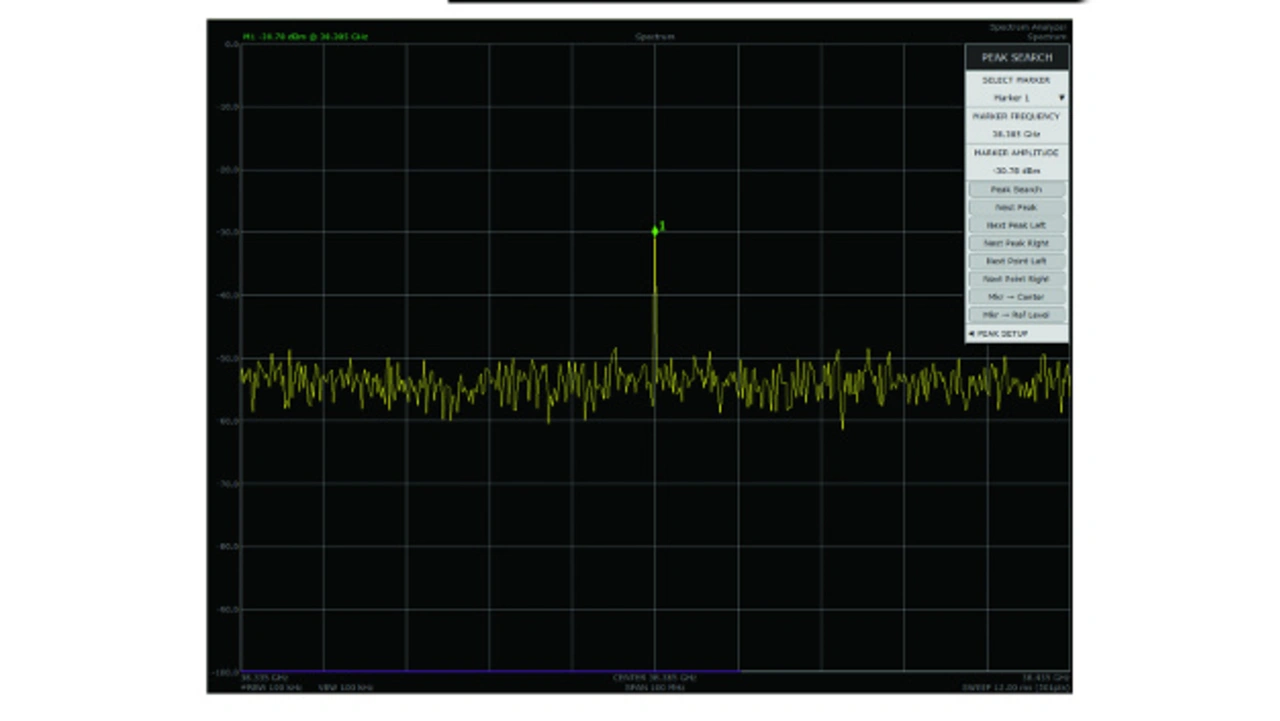
Task: Jump to the Next Peak
Action: point(1016,207)
